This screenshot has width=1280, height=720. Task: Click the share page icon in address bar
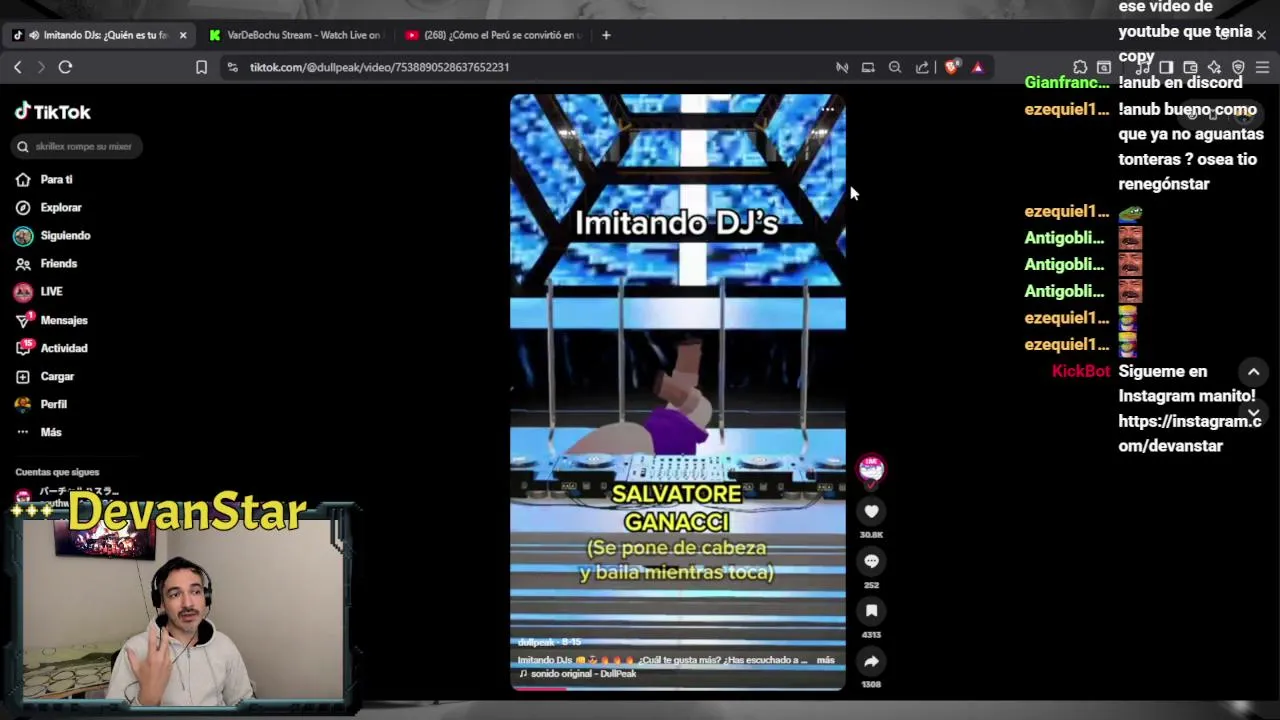922,67
